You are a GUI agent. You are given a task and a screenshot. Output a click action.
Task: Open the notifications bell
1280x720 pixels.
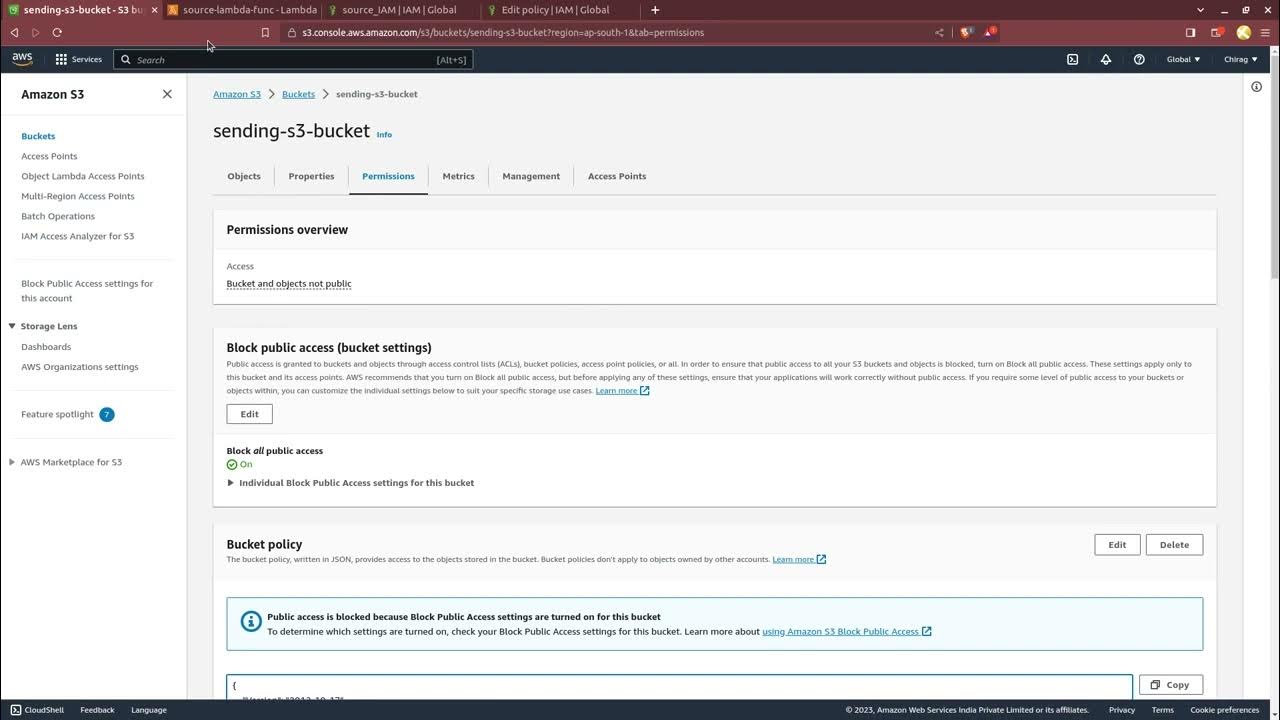tap(1106, 59)
